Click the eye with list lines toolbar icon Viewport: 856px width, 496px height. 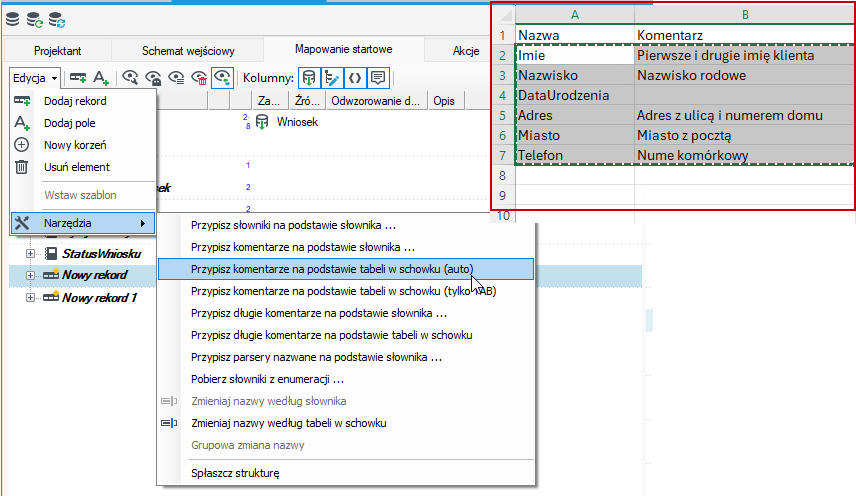pos(176,78)
